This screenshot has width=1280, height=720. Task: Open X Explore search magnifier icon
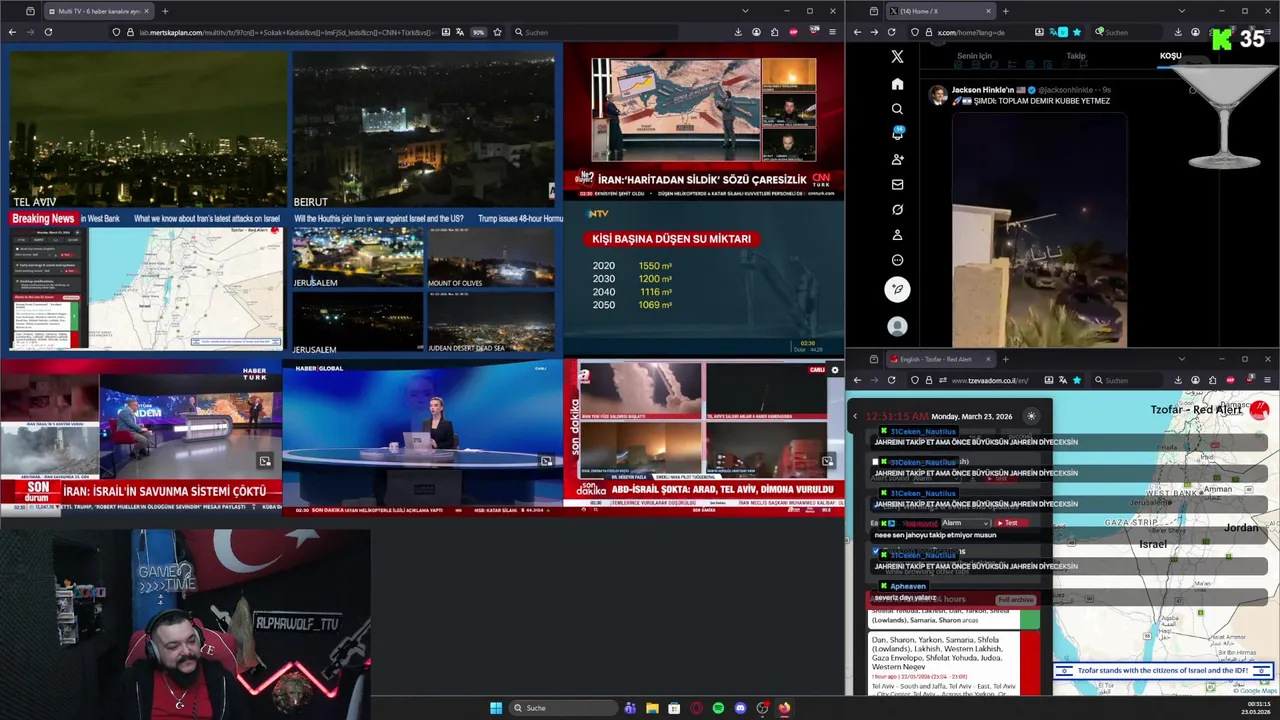pyautogui.click(x=897, y=108)
